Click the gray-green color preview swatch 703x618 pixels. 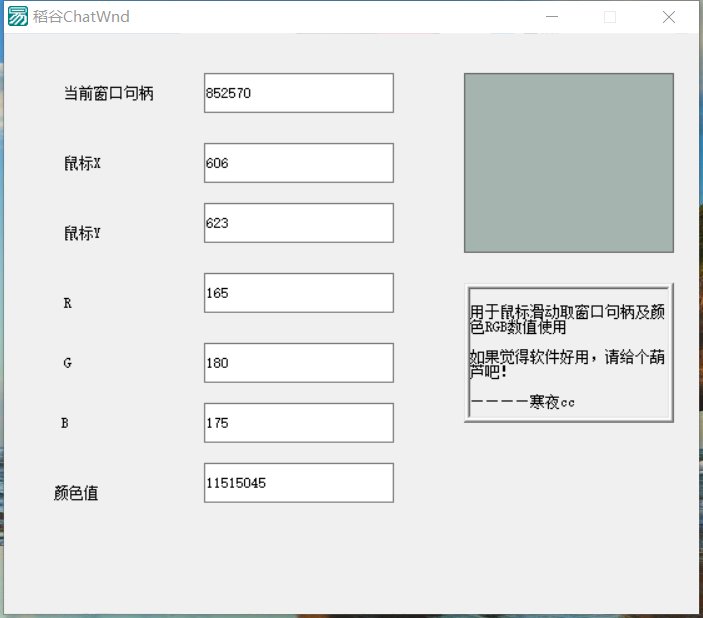coord(568,162)
